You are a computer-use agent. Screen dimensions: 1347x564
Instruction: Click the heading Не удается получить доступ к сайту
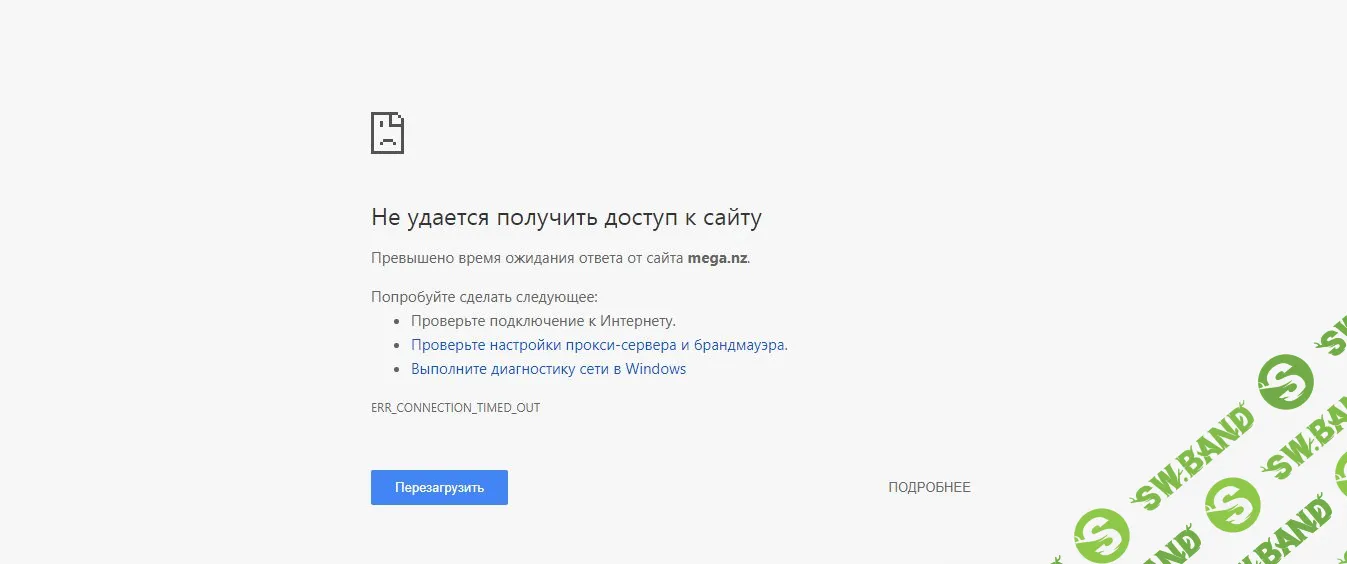pyautogui.click(x=566, y=217)
